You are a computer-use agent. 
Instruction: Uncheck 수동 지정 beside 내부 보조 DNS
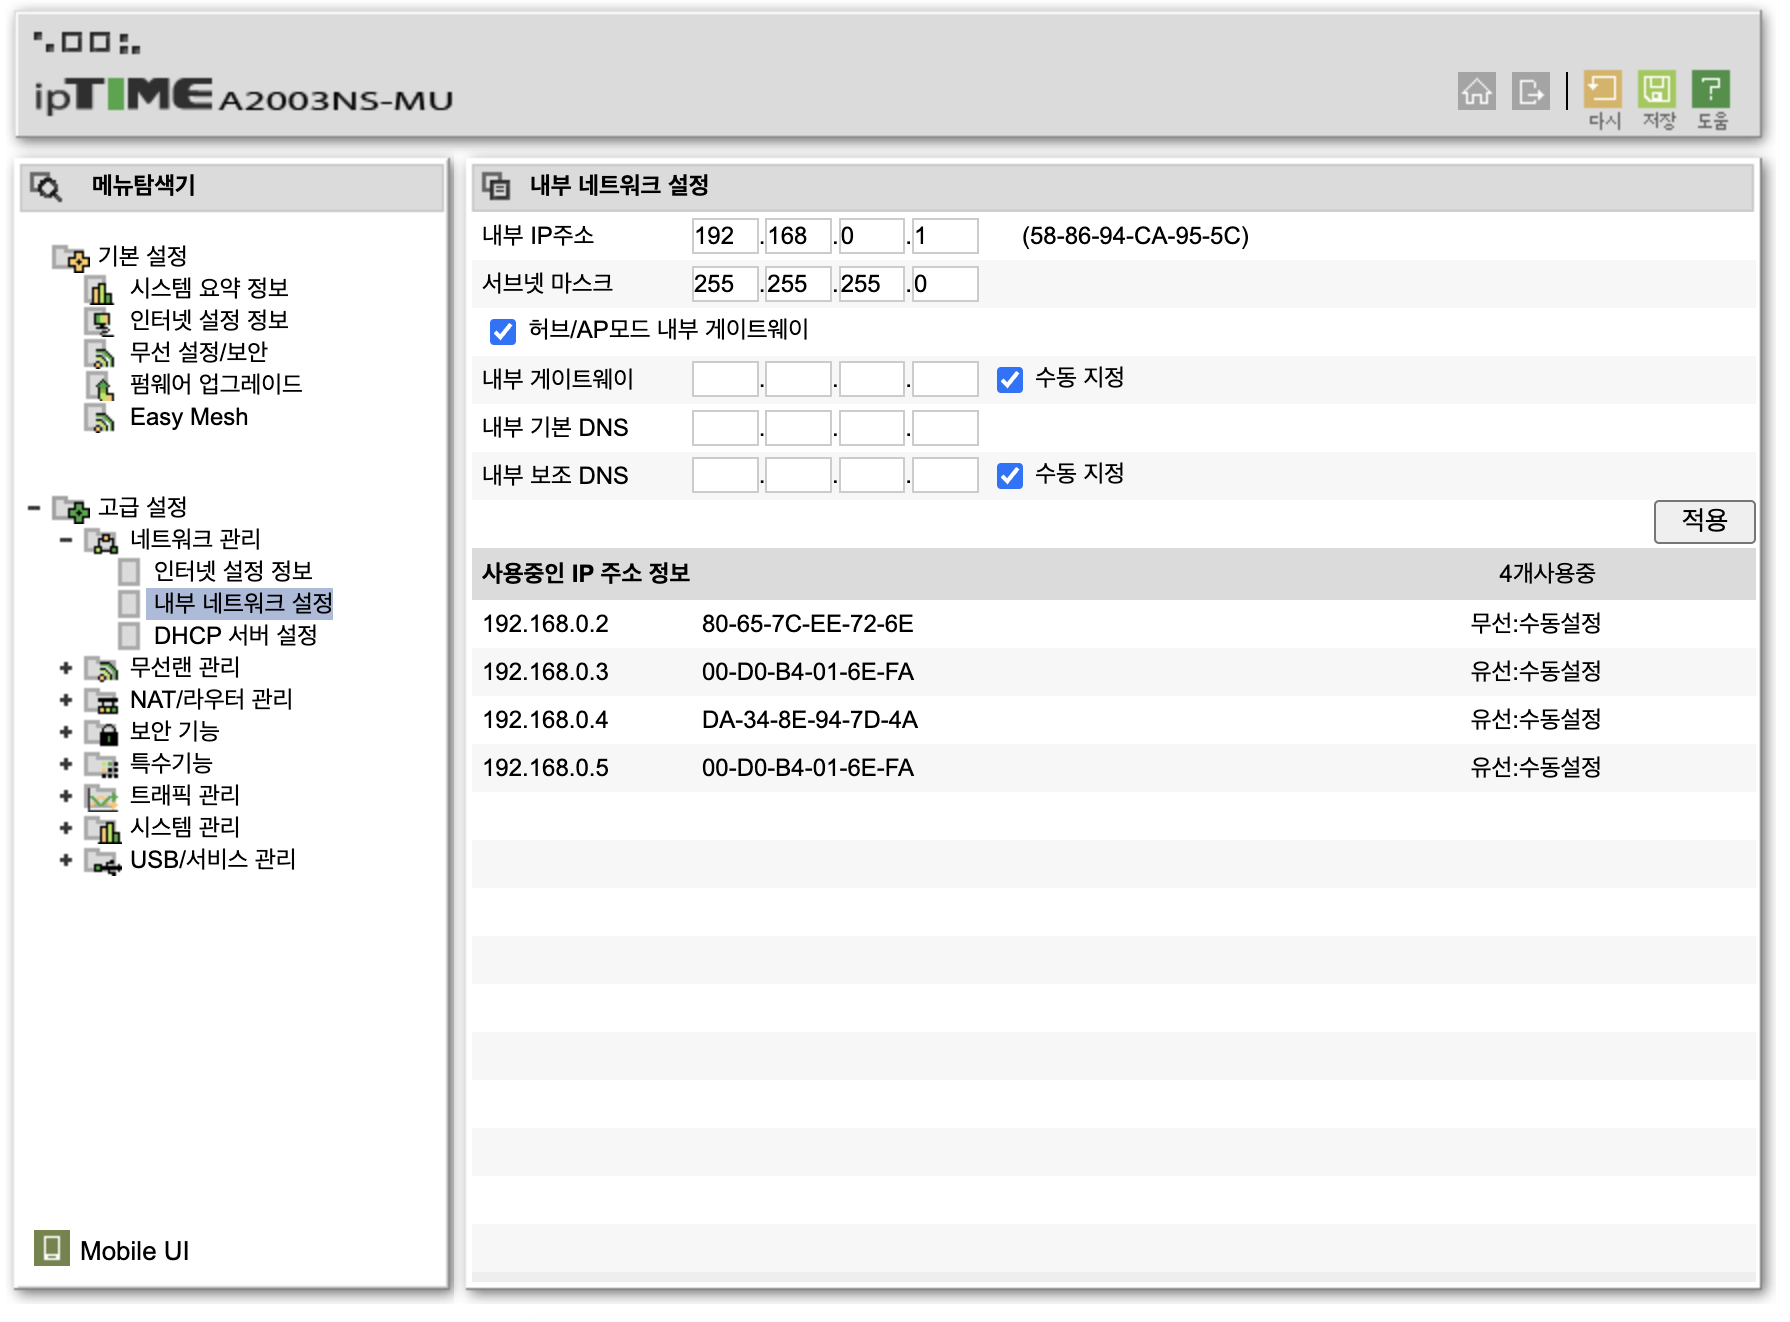[x=1009, y=475]
